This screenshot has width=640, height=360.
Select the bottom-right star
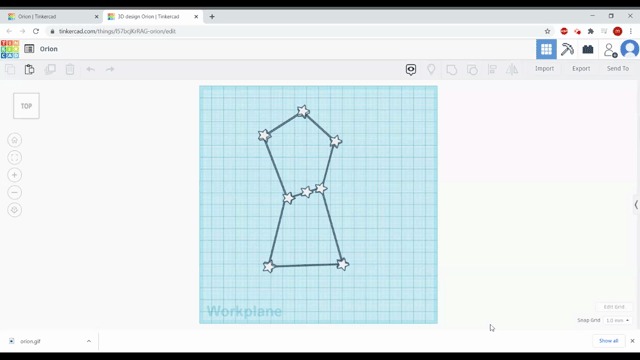(342, 264)
